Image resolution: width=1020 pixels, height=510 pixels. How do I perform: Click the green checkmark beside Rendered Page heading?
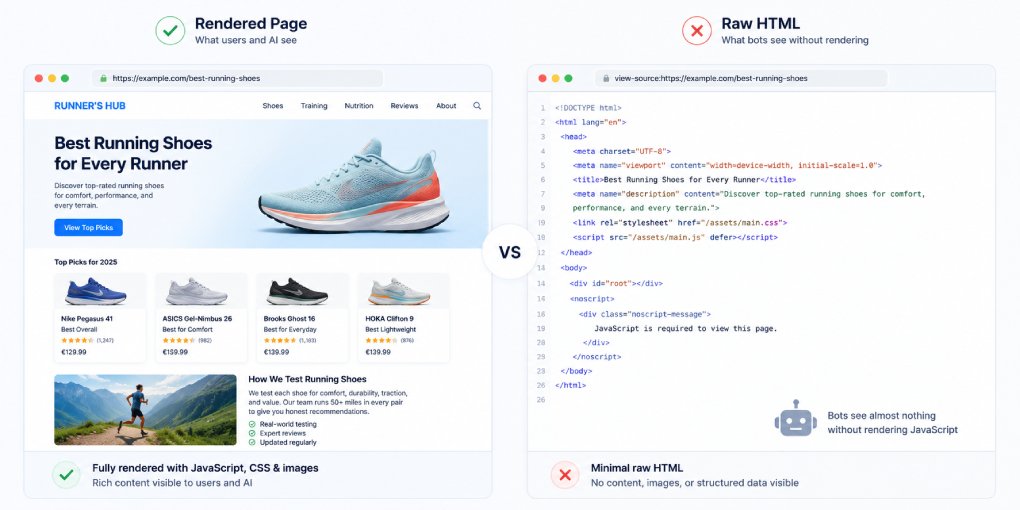point(170,31)
